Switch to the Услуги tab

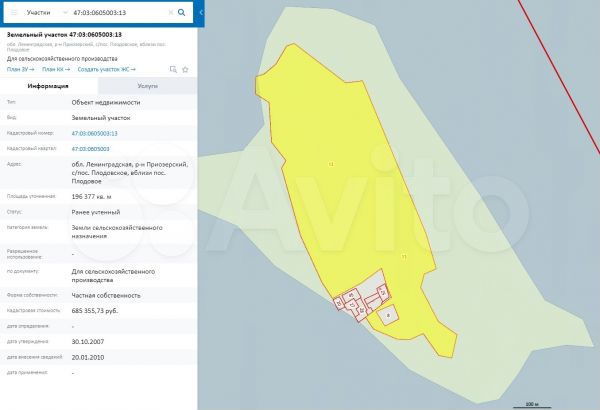click(147, 86)
